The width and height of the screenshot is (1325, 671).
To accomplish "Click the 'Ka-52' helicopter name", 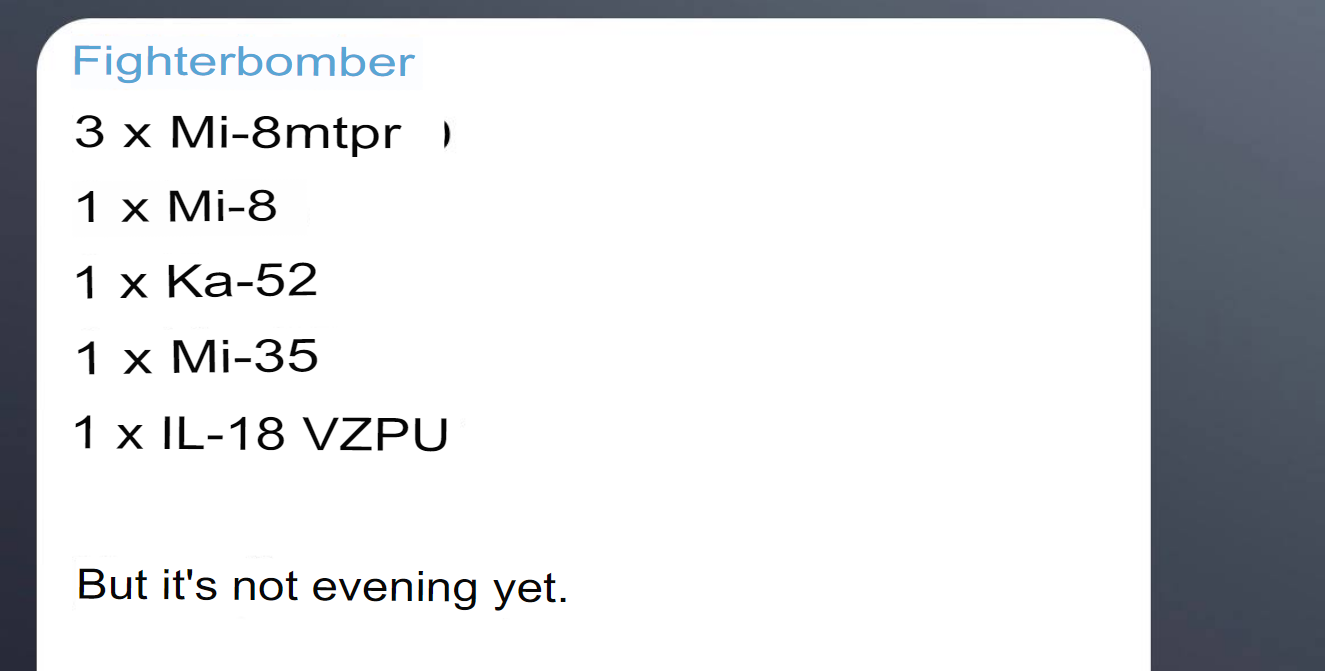I will point(242,282).
